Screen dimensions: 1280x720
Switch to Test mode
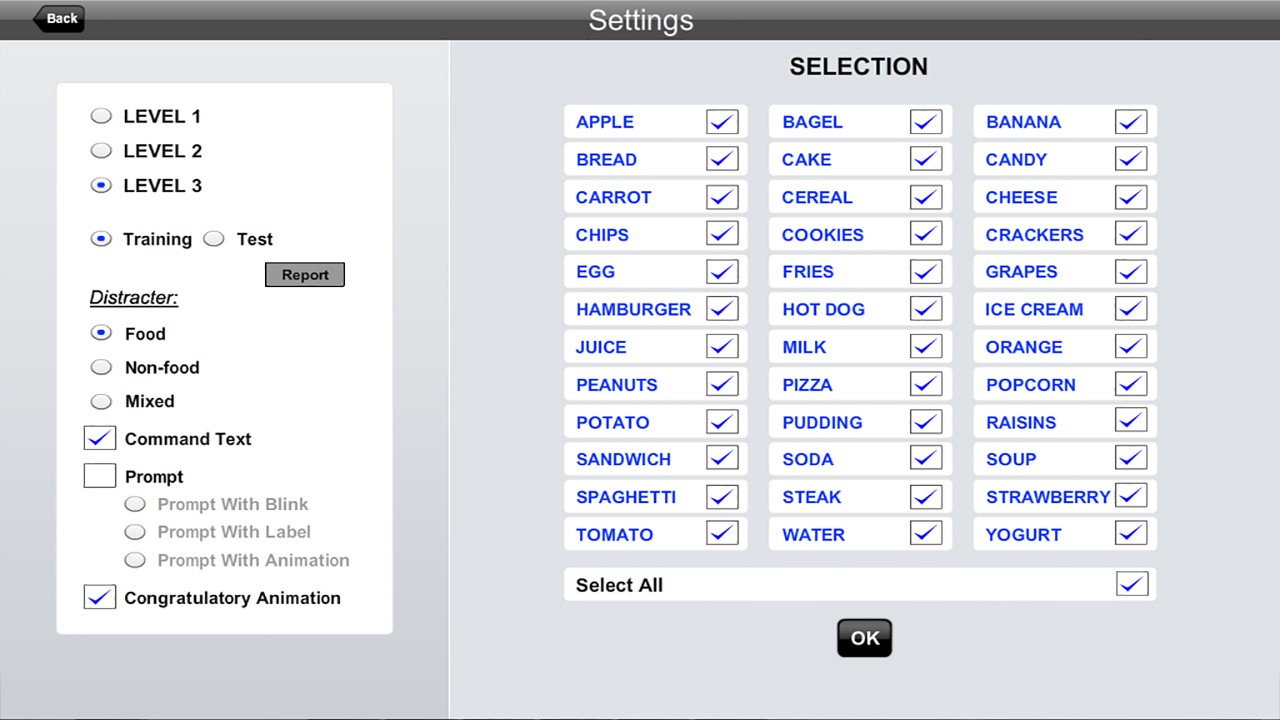pyautogui.click(x=214, y=239)
